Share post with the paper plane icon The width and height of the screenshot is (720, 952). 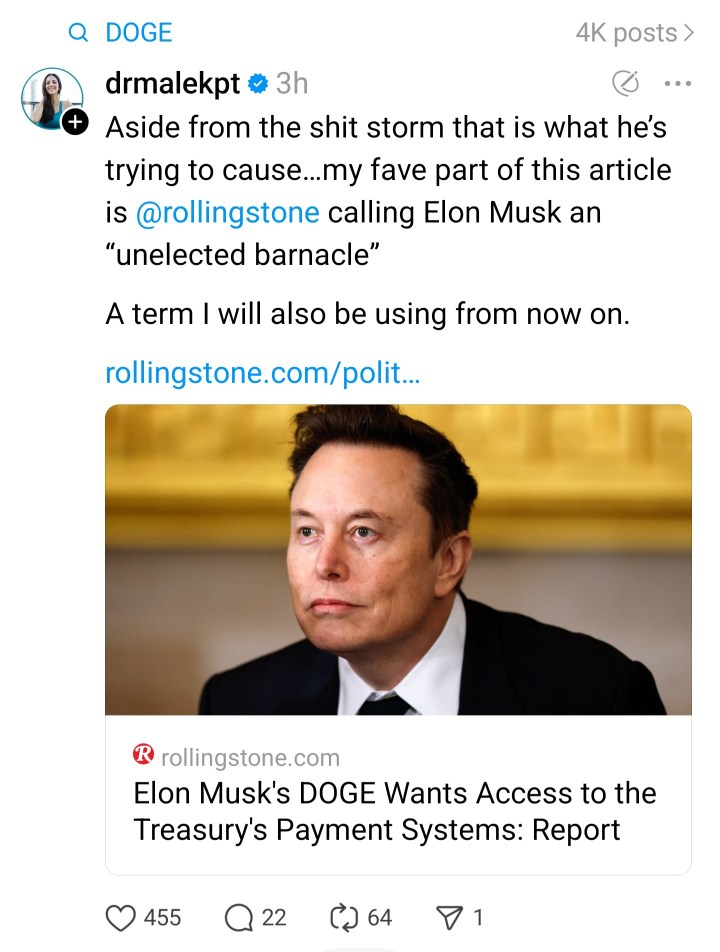point(449,917)
